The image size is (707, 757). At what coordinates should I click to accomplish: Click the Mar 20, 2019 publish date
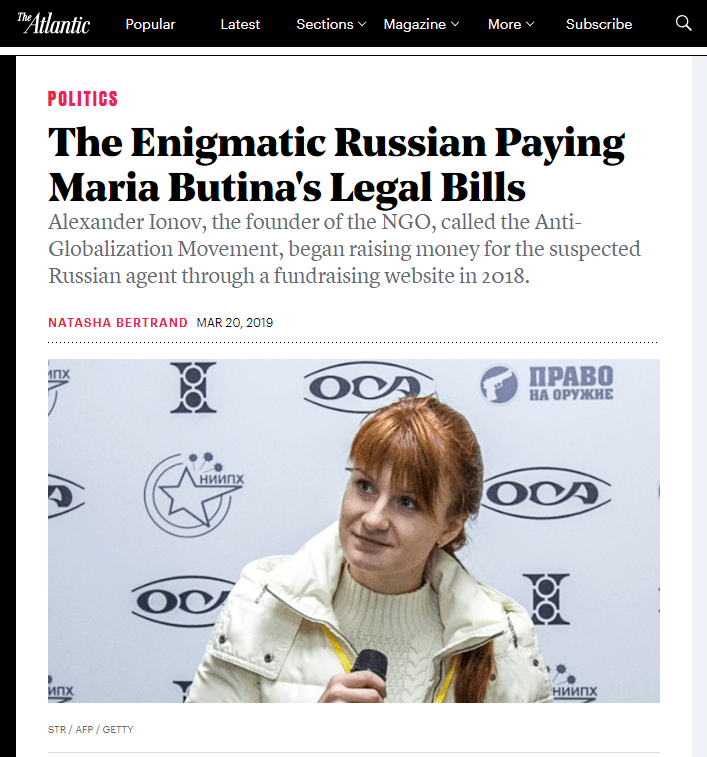click(235, 322)
